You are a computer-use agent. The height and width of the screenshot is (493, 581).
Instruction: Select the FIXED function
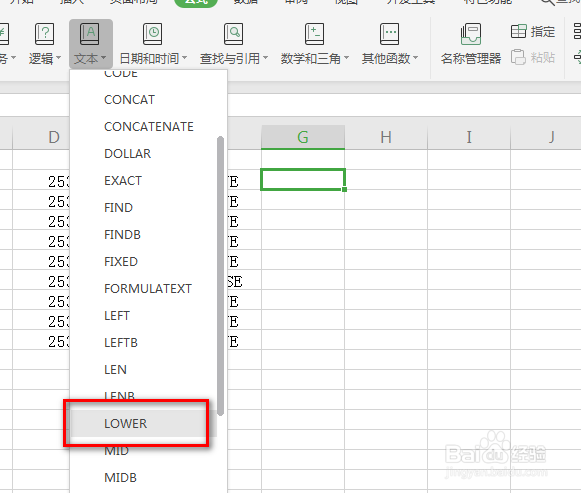(121, 262)
